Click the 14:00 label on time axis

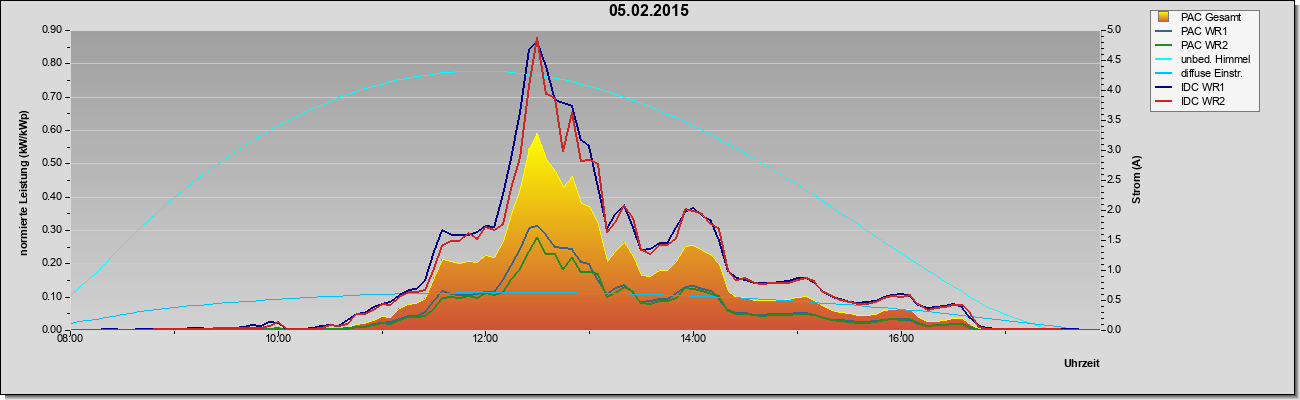tap(693, 340)
